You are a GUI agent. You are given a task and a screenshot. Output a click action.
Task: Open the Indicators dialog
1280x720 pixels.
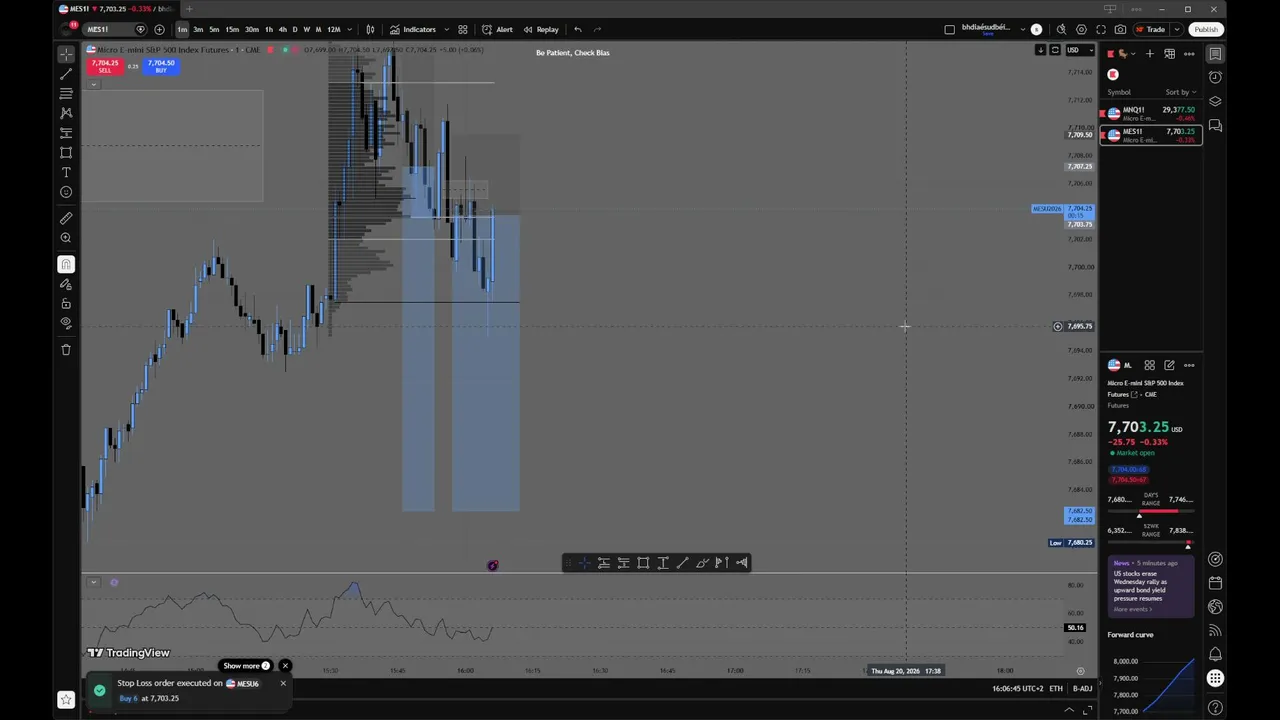[413, 29]
